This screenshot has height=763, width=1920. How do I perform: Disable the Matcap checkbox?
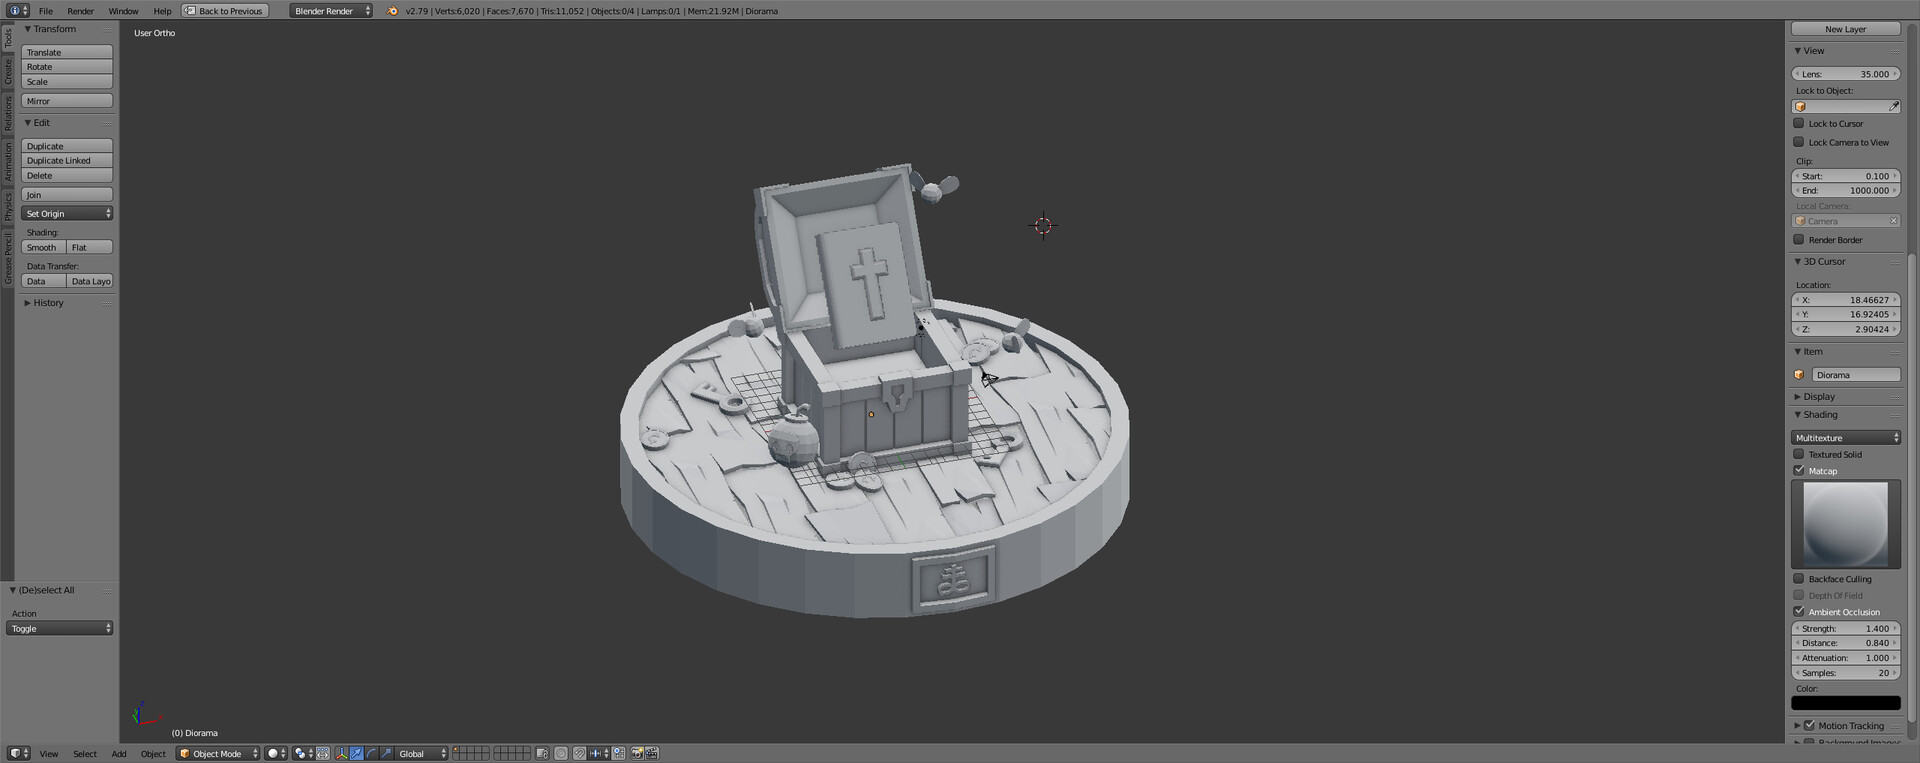pos(1799,470)
